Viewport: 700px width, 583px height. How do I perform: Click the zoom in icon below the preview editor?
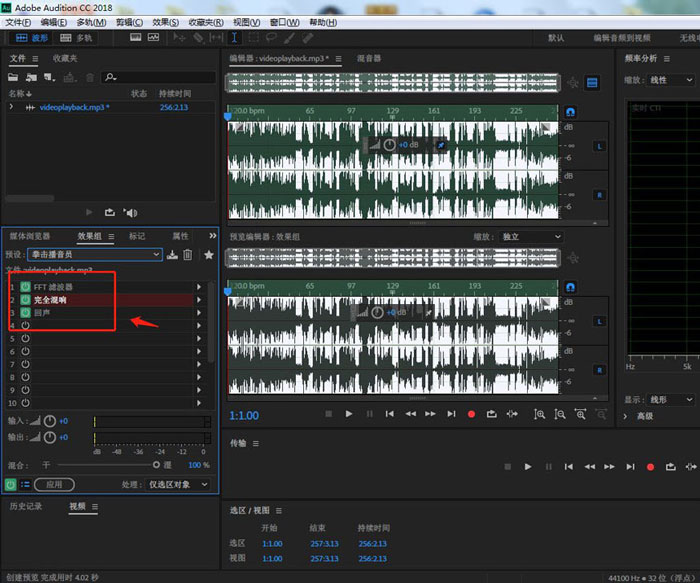click(540, 414)
